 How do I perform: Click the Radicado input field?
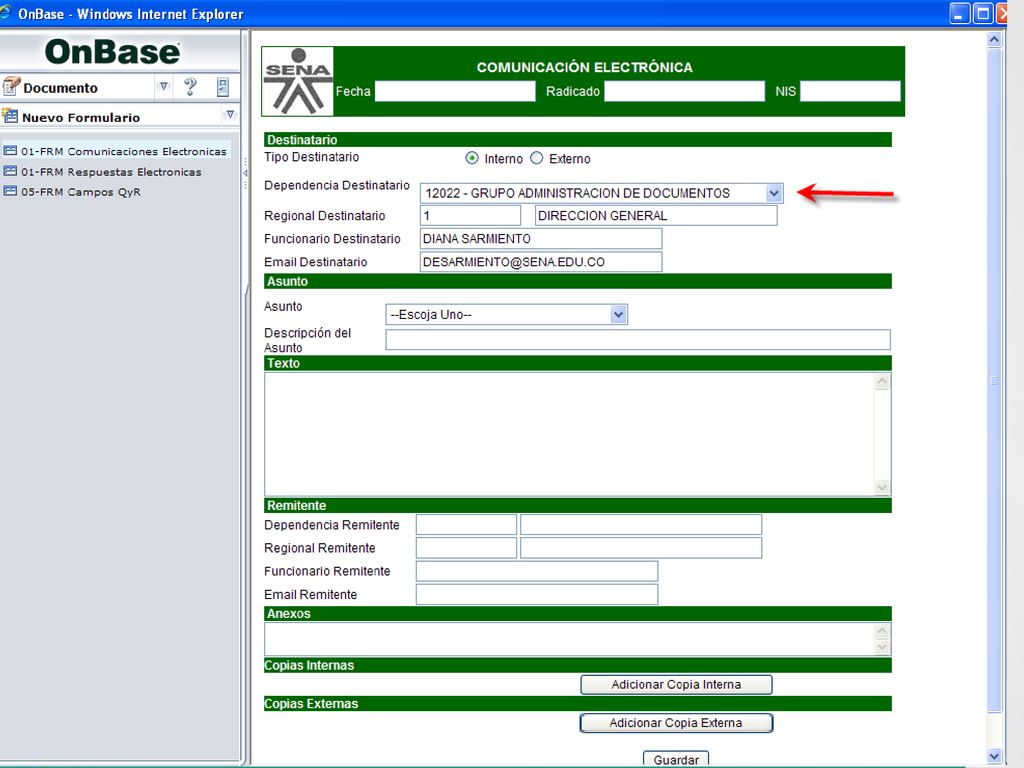[x=684, y=91]
